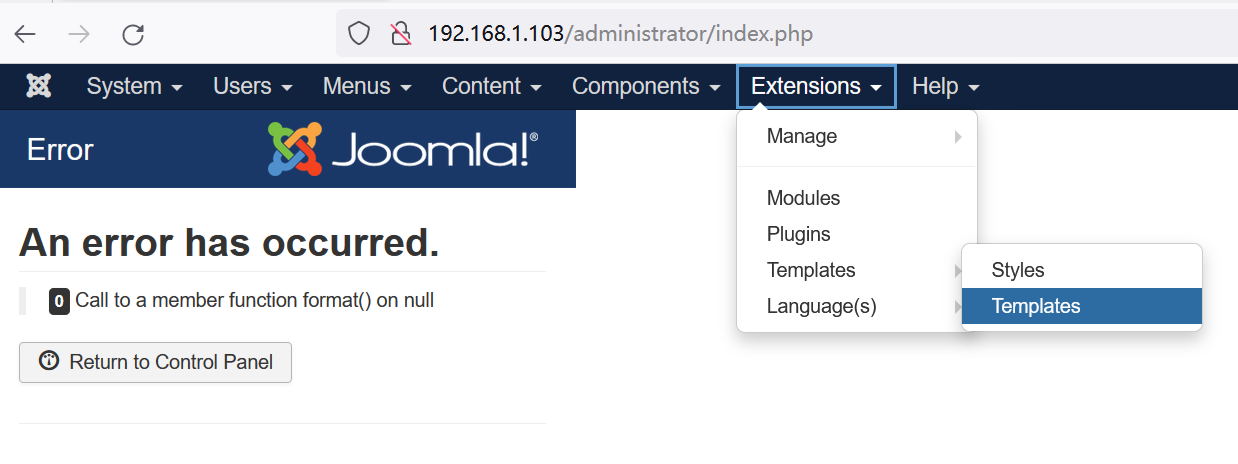This screenshot has height=464, width=1238.
Task: Expand the Components dropdown
Action: pos(646,86)
